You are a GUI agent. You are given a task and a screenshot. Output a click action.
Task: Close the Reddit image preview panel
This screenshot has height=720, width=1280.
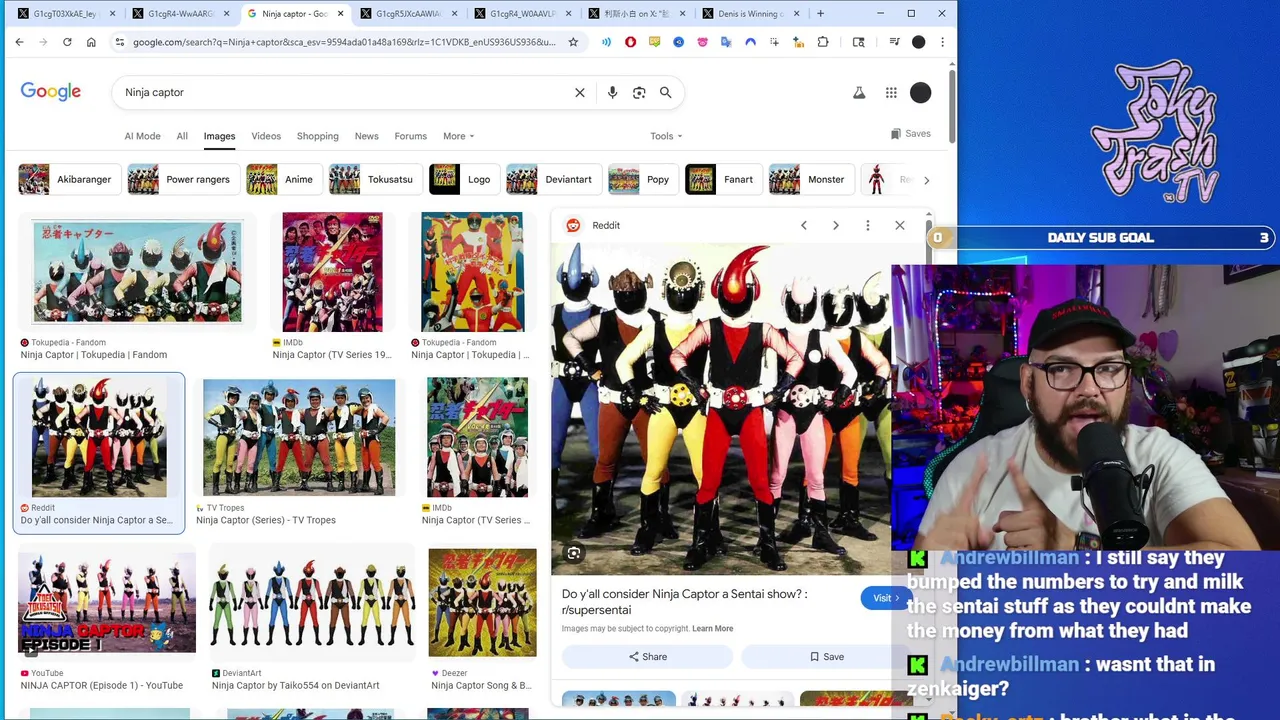(x=899, y=225)
